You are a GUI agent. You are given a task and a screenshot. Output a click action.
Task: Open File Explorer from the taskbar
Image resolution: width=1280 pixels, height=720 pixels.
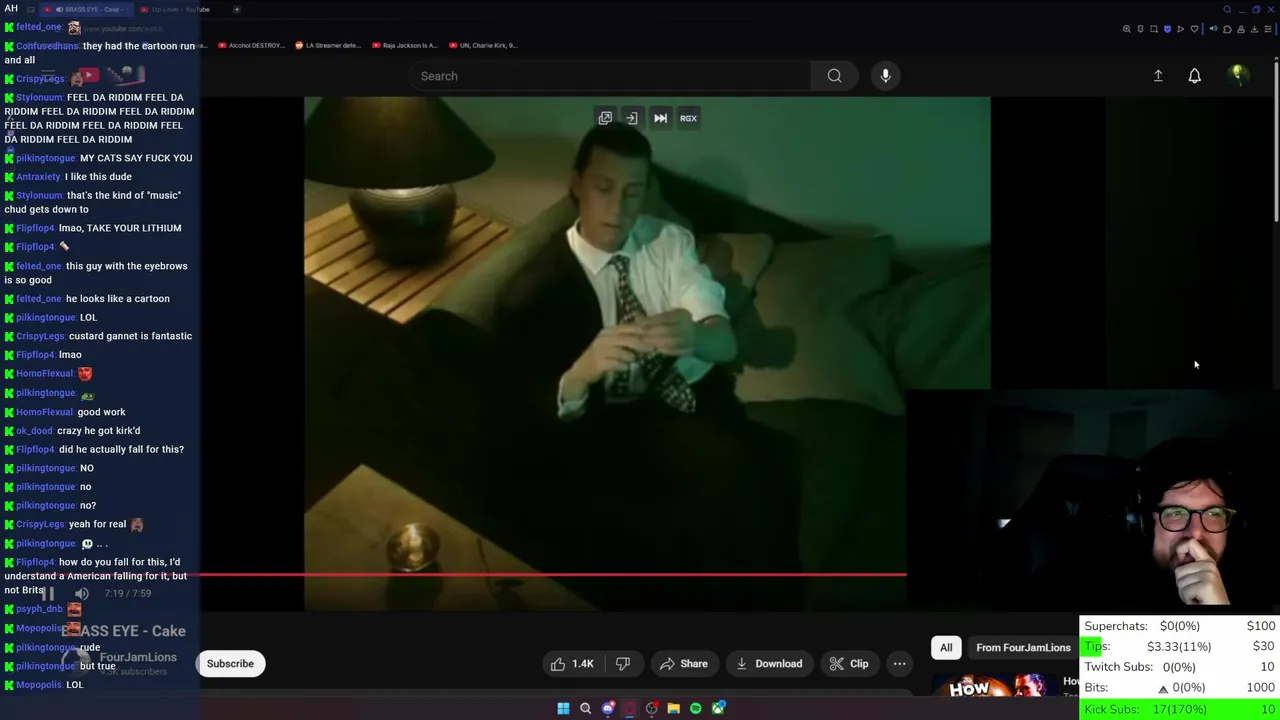(674, 708)
